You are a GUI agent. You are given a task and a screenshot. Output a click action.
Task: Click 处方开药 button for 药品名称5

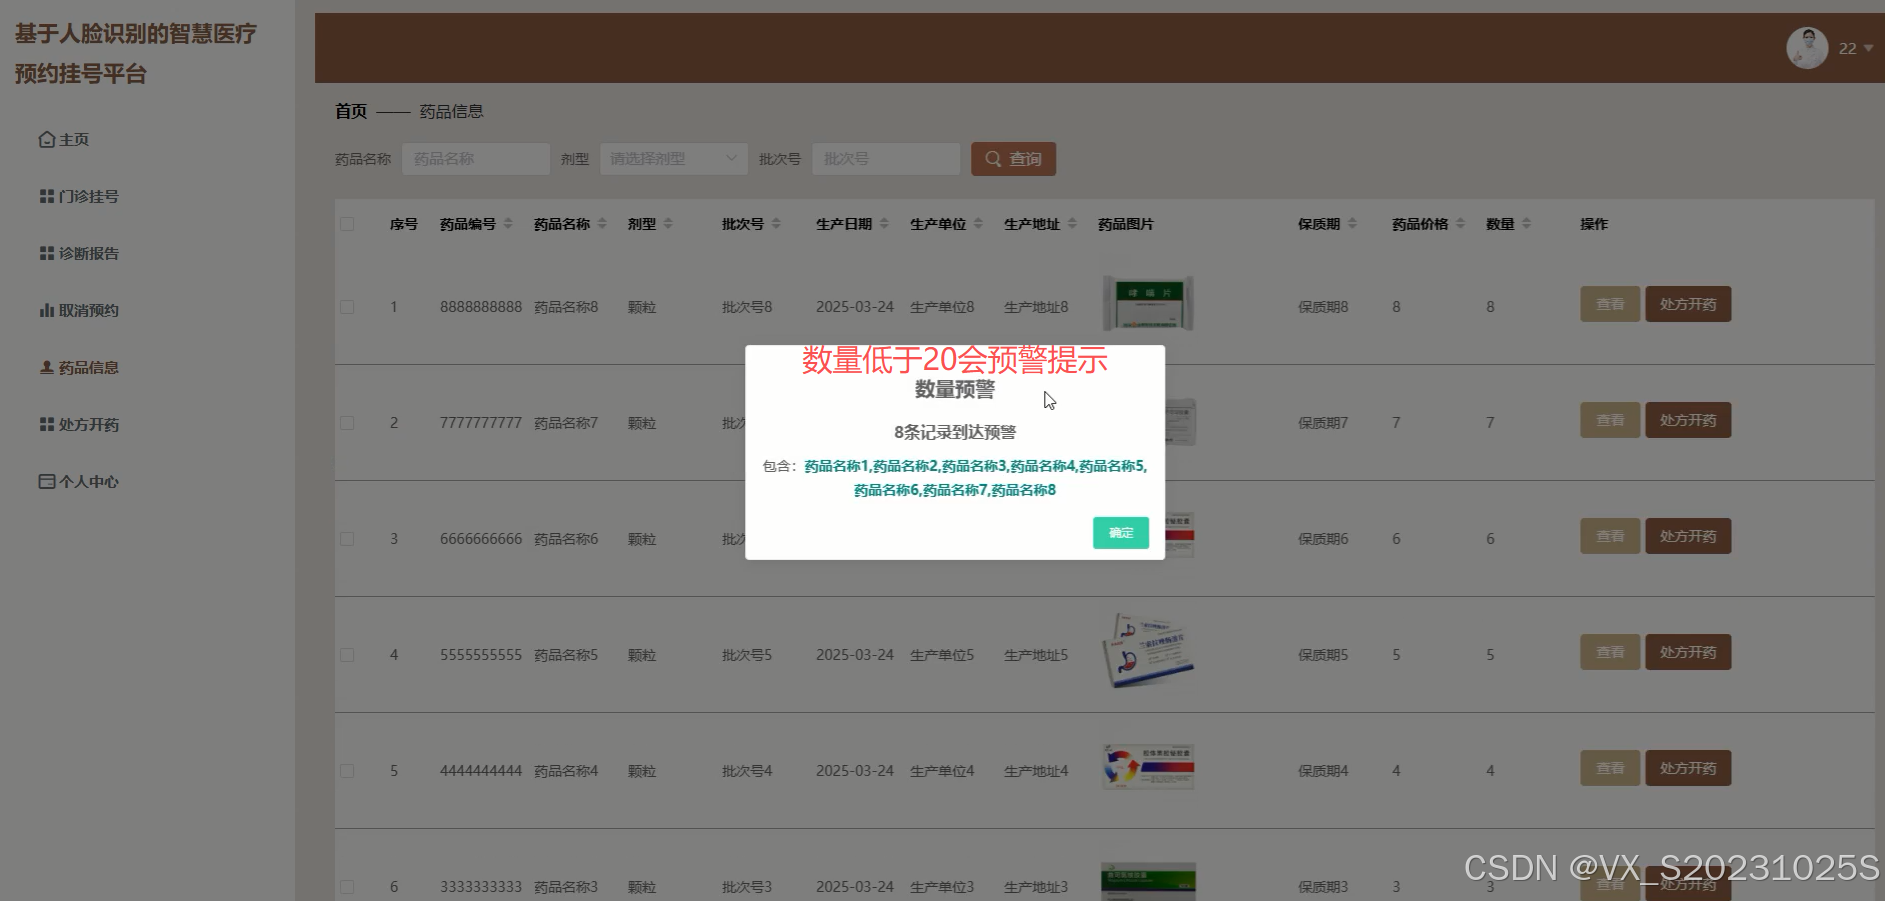(1688, 652)
